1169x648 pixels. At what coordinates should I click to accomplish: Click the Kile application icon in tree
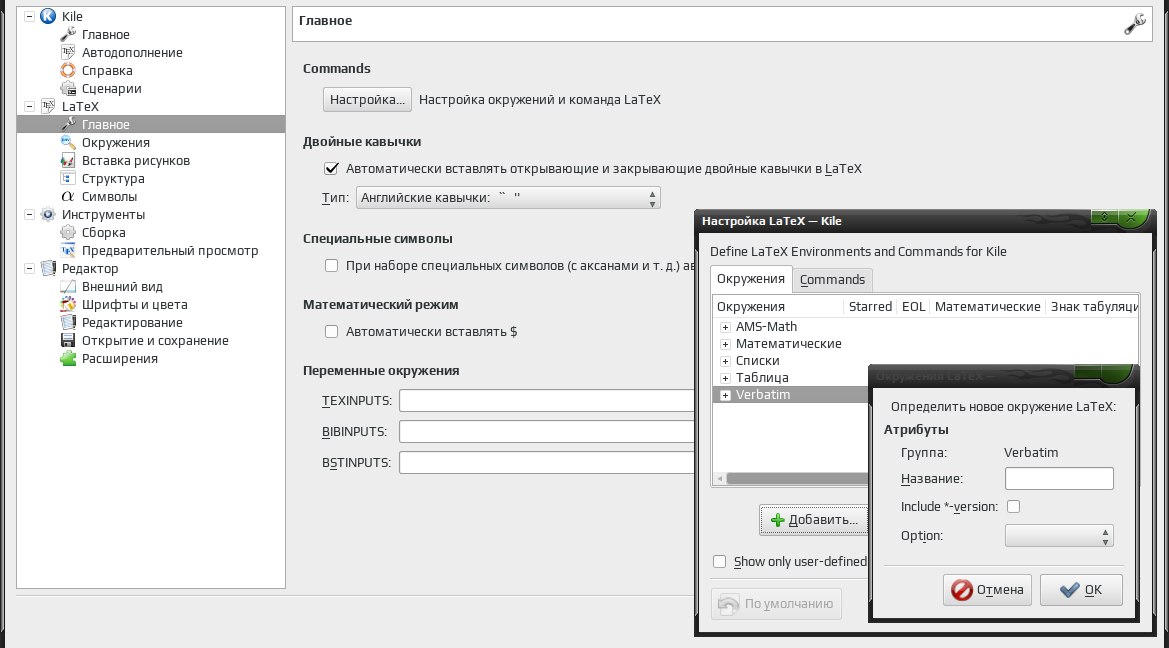[x=48, y=16]
